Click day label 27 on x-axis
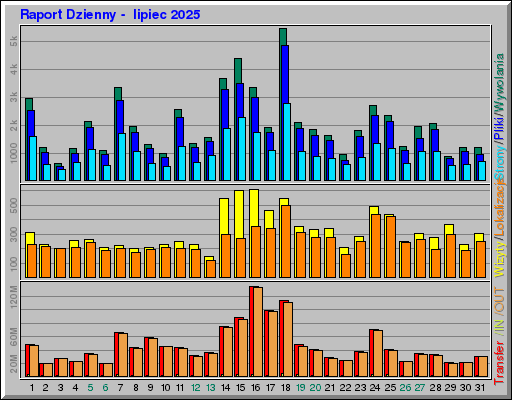This screenshot has height=400, width=512. click(420, 388)
